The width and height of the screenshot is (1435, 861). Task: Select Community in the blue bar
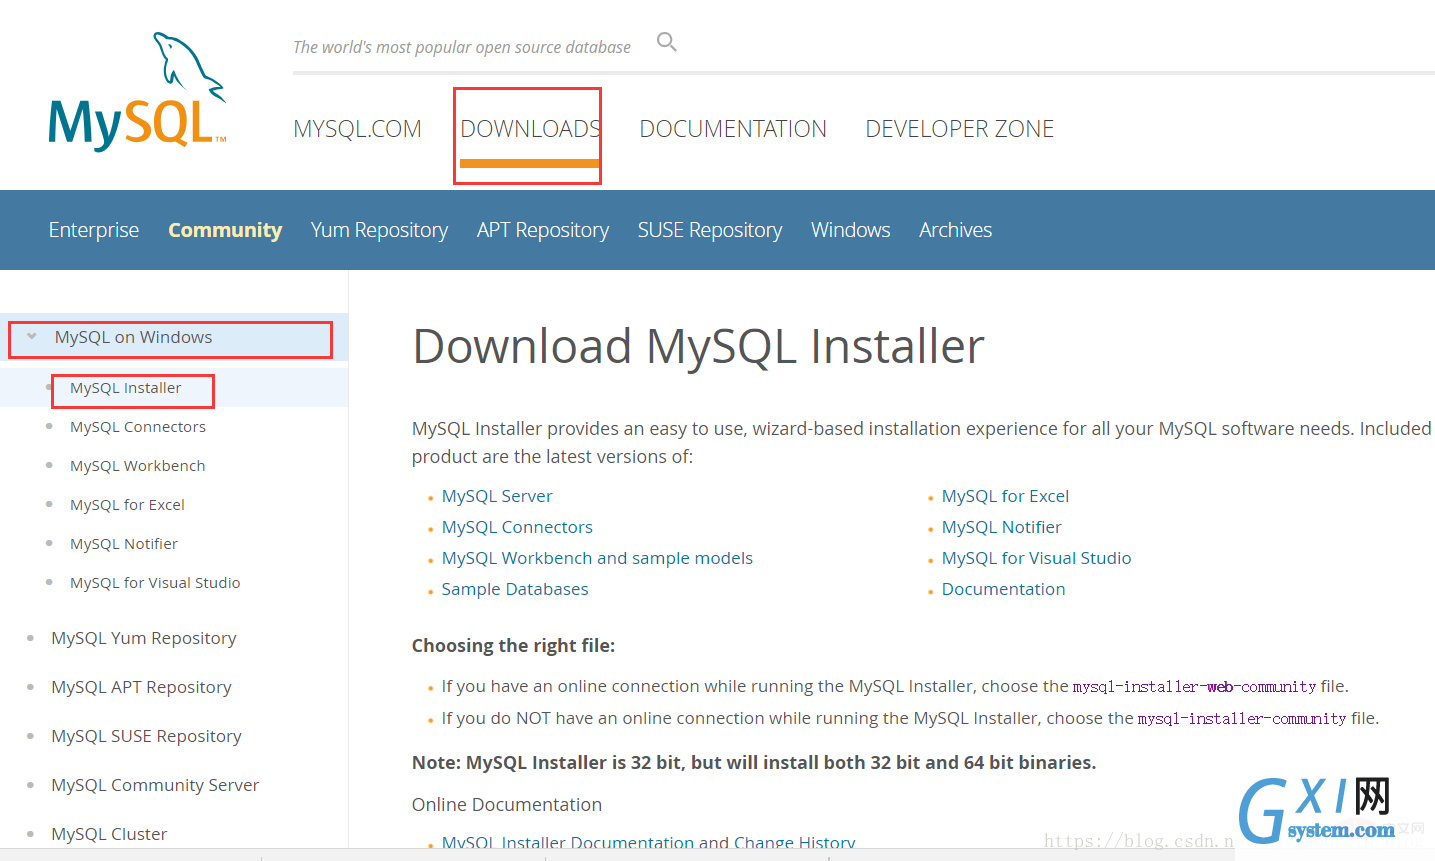[x=225, y=230]
